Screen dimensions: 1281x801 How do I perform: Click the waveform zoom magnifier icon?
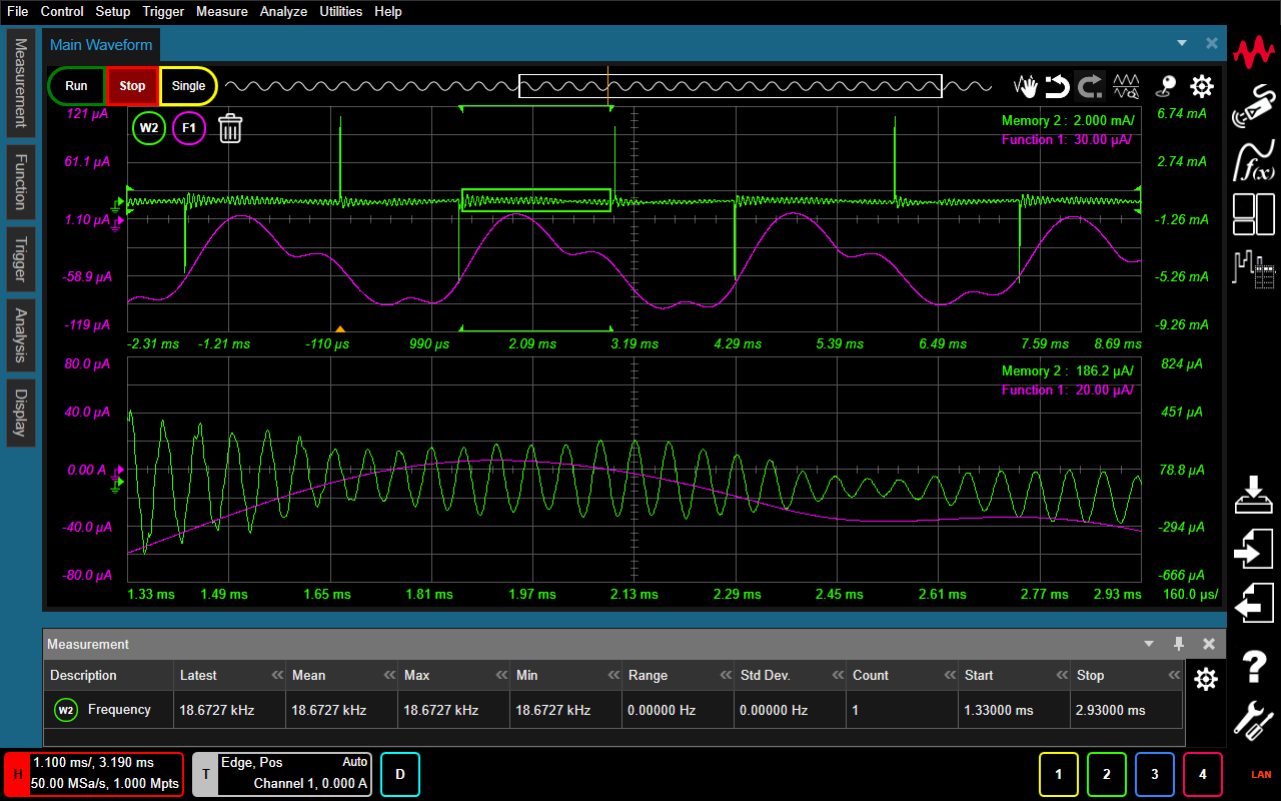(1127, 86)
